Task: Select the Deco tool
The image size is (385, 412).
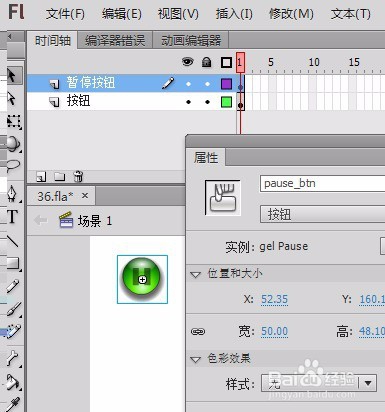Action: [x=13, y=331]
